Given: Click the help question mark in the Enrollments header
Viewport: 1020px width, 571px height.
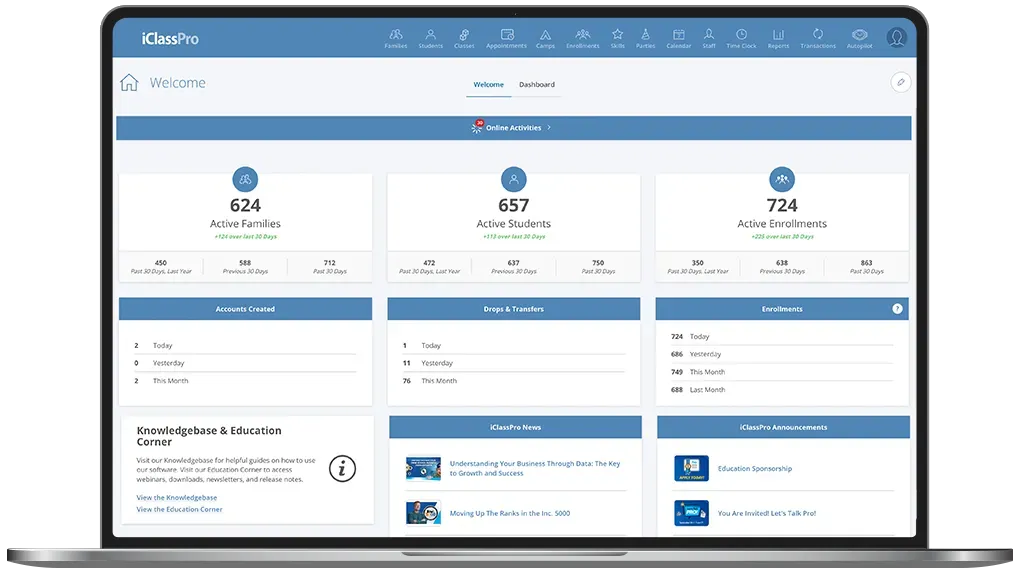Looking at the screenshot, I should click(x=897, y=309).
